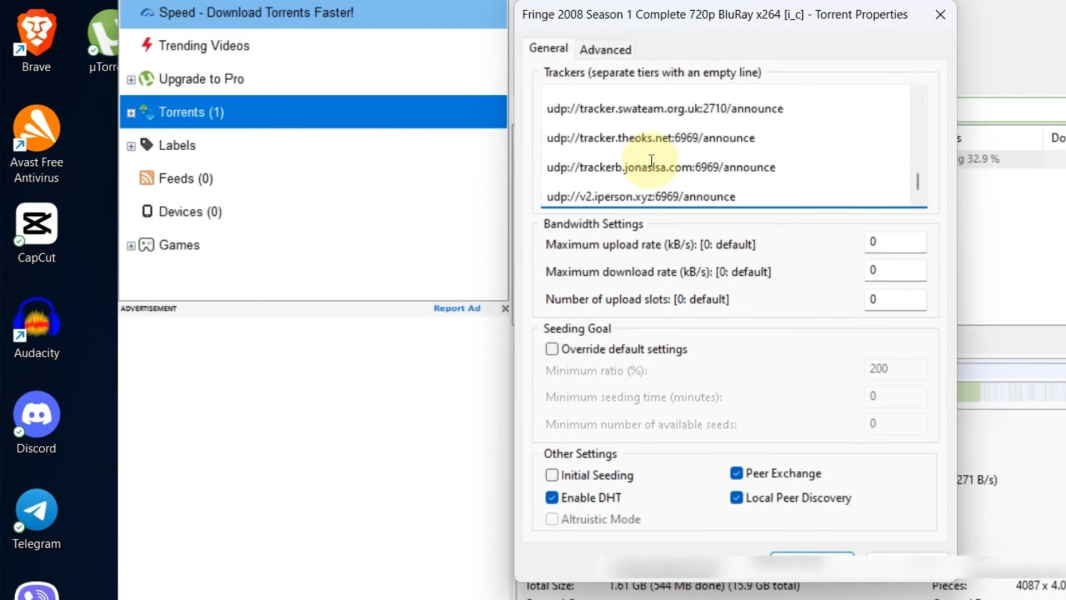This screenshot has width=1066, height=600.
Task: Switch to the General tab
Action: [548, 48]
